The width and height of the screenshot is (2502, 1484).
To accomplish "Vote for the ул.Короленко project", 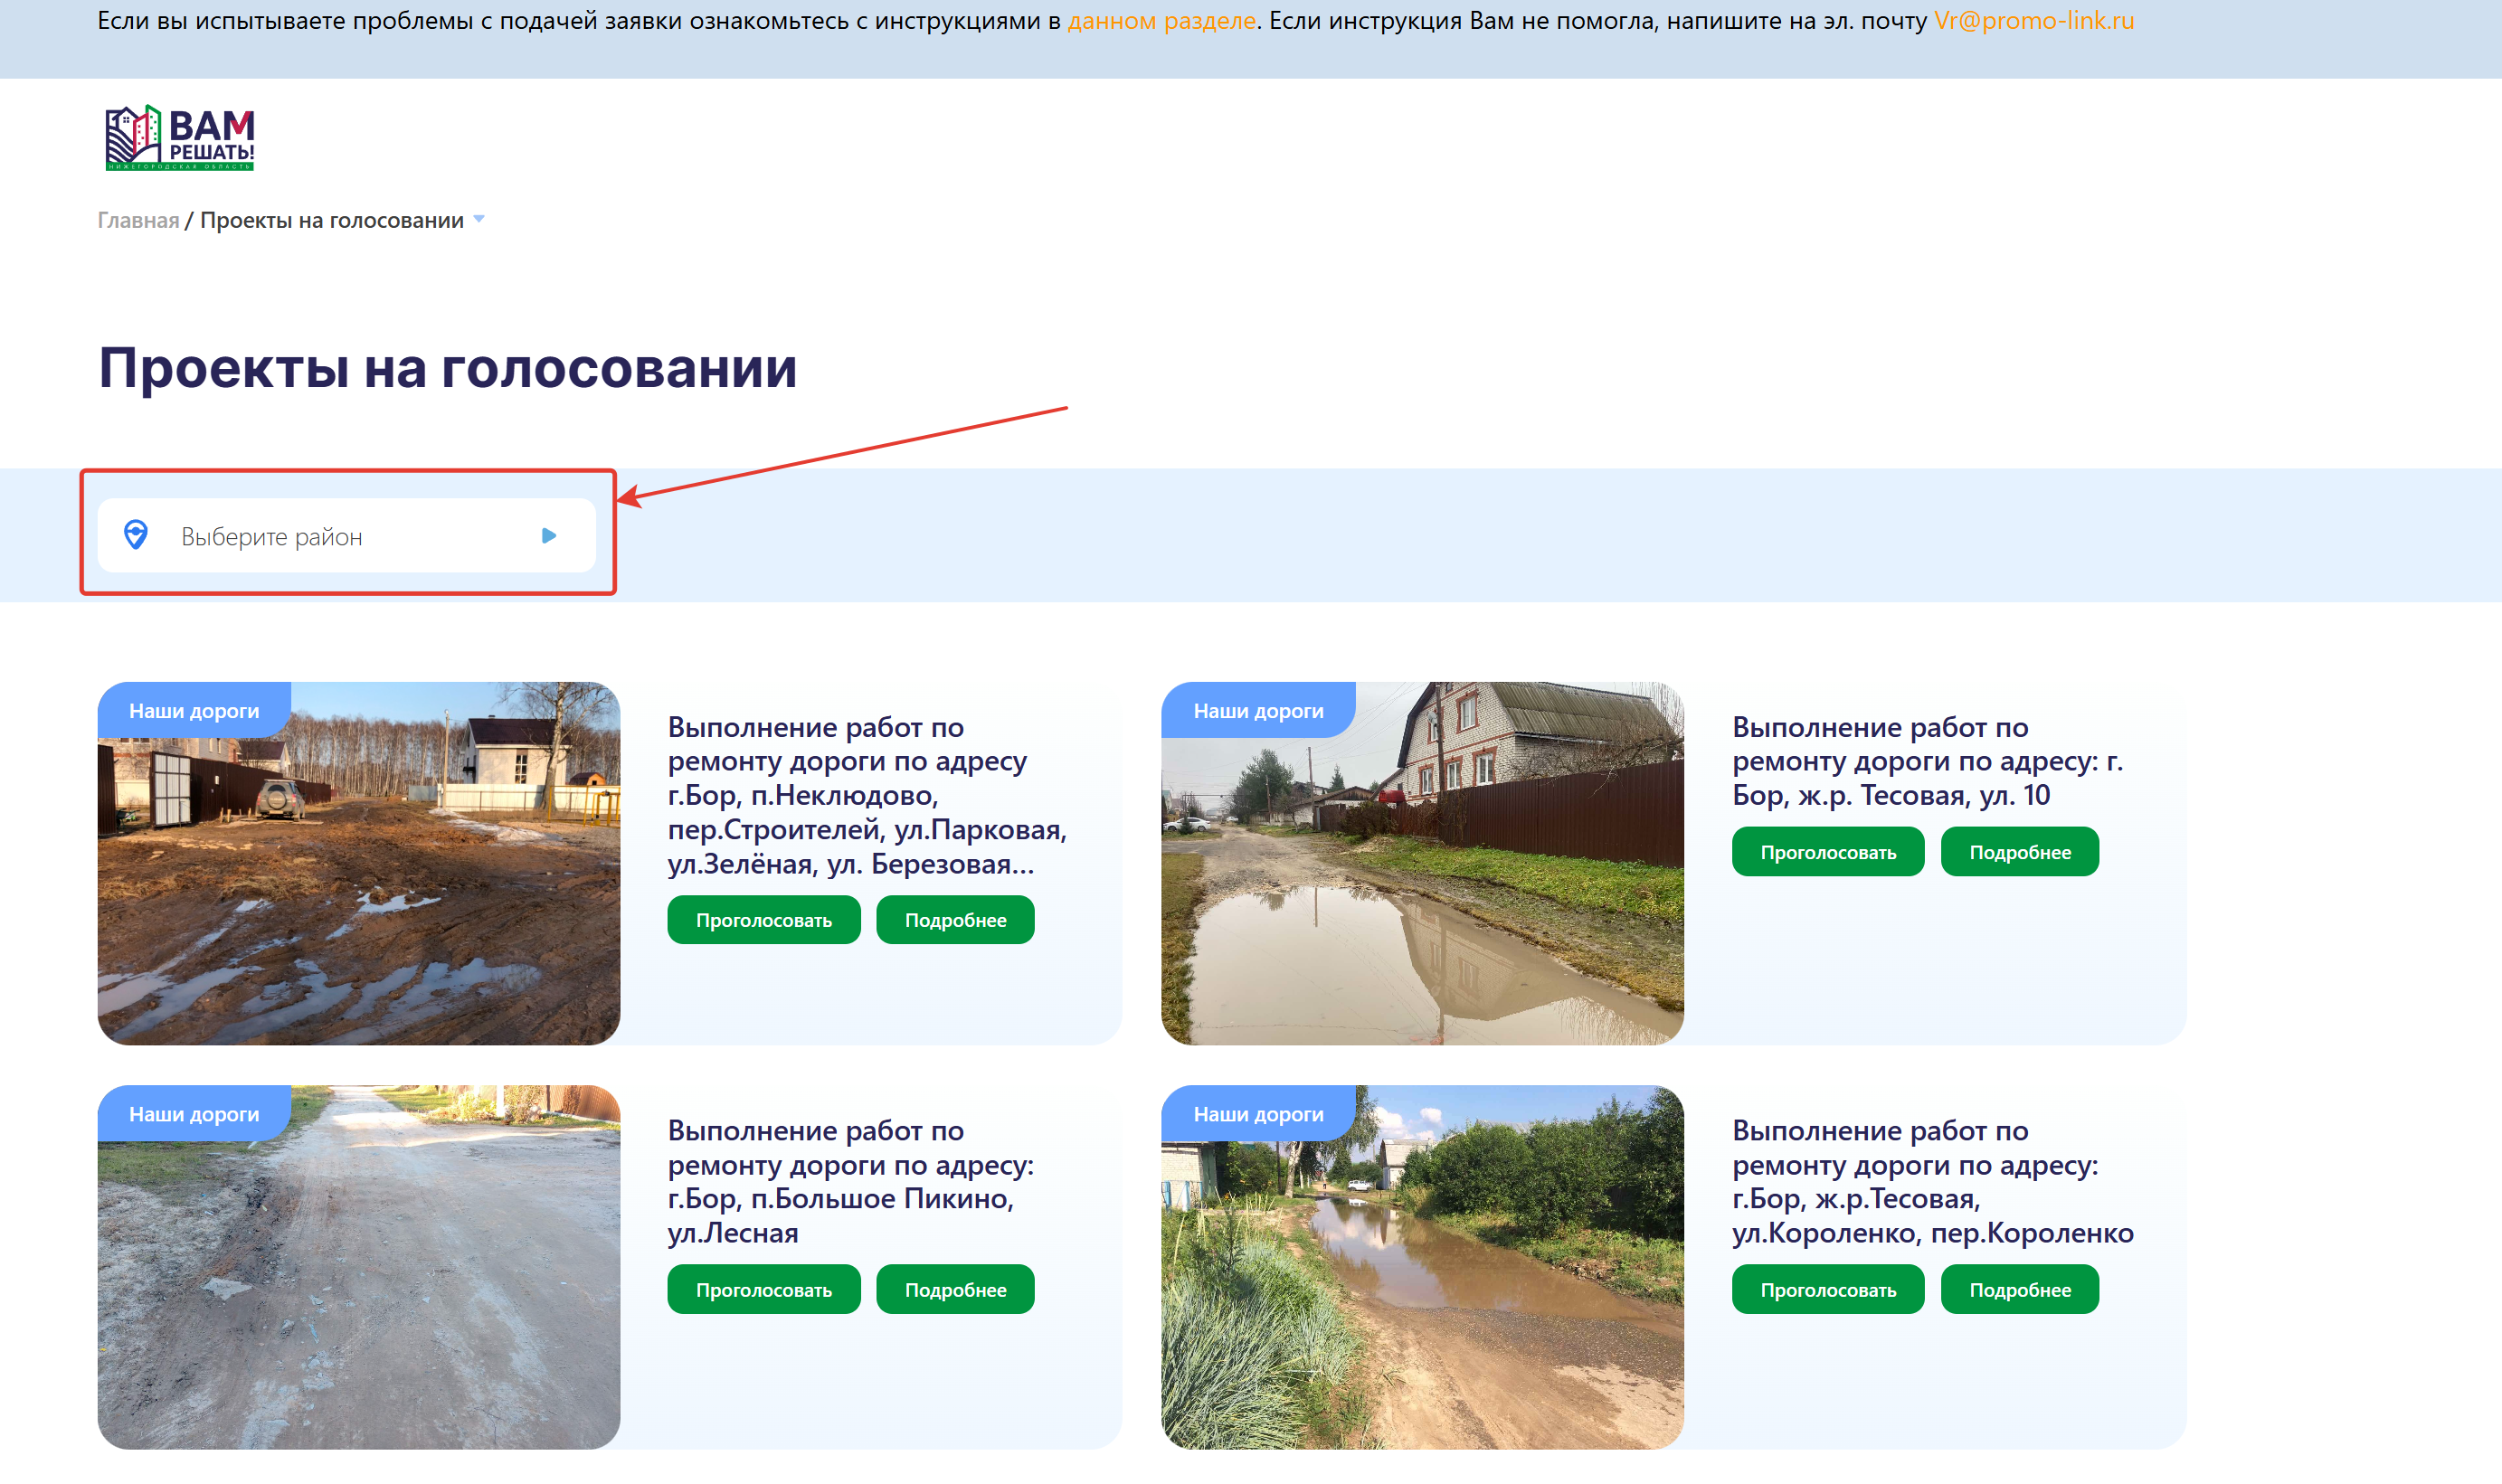I will point(1828,1290).
